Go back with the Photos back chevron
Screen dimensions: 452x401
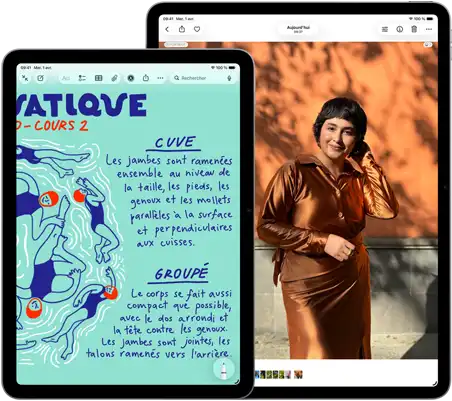tap(167, 29)
